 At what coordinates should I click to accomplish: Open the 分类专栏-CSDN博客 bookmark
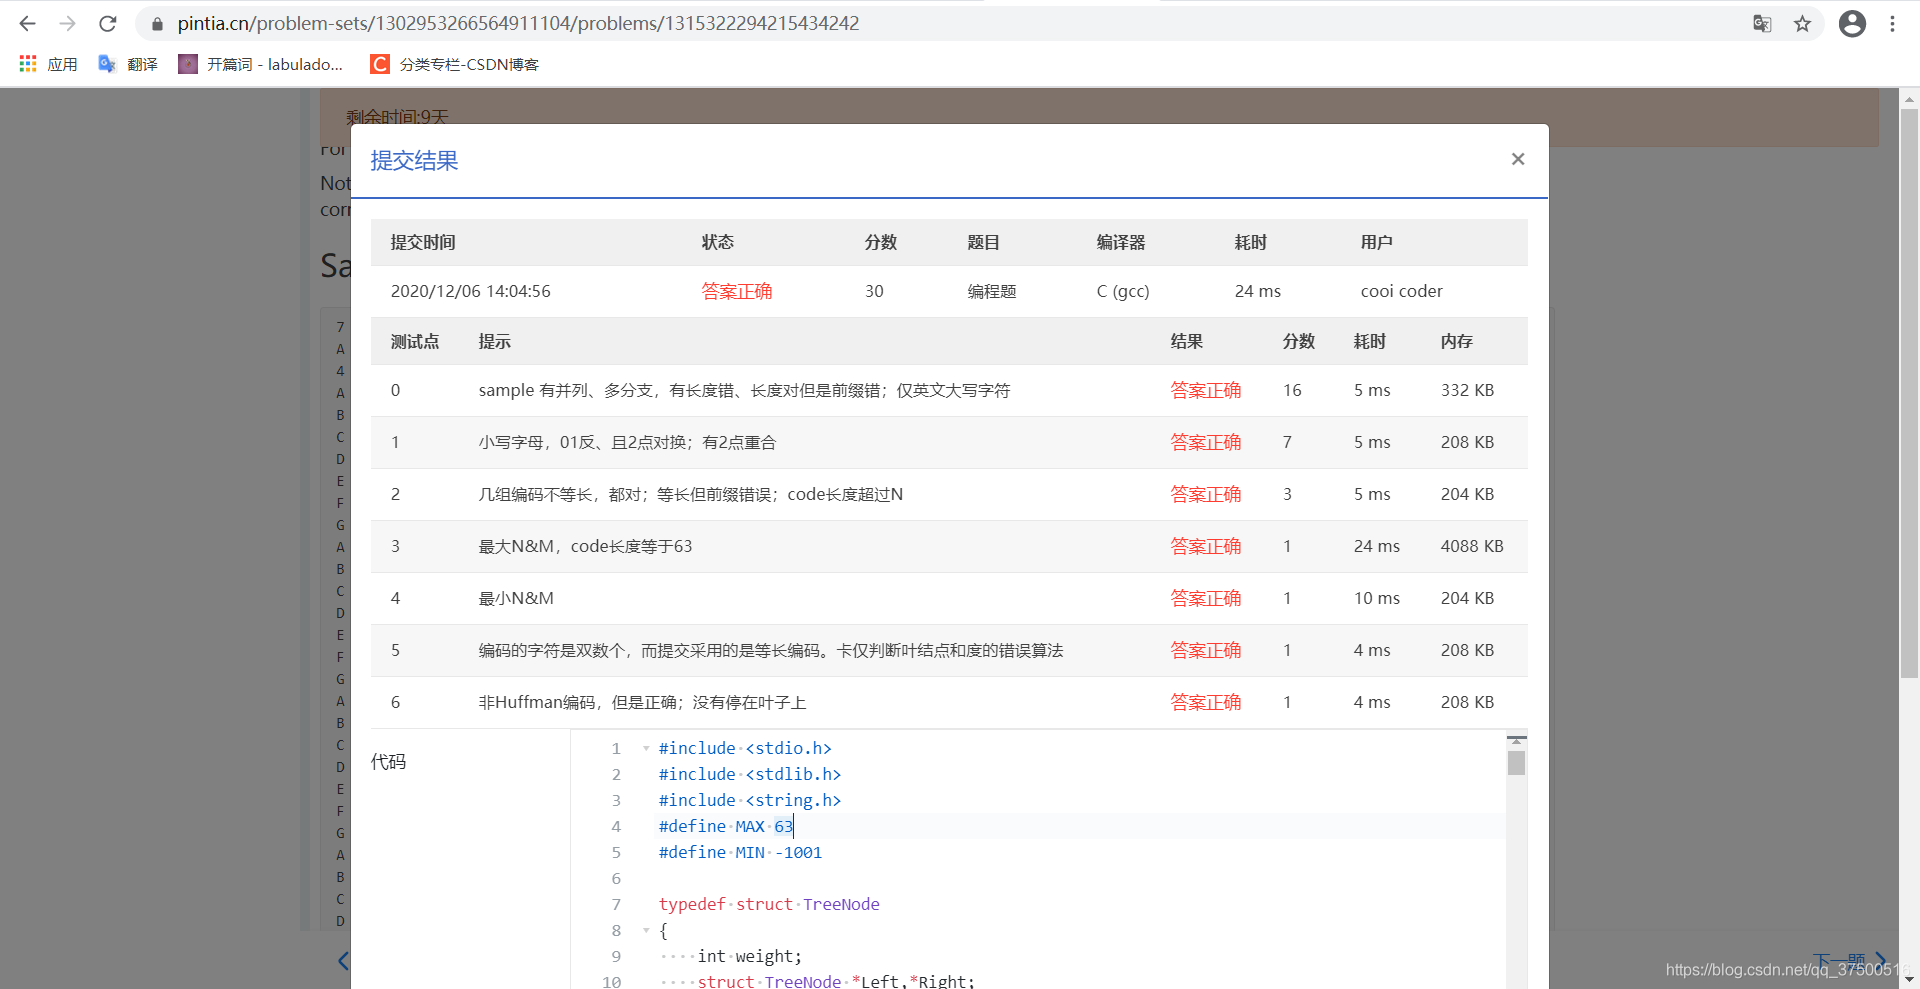point(455,64)
